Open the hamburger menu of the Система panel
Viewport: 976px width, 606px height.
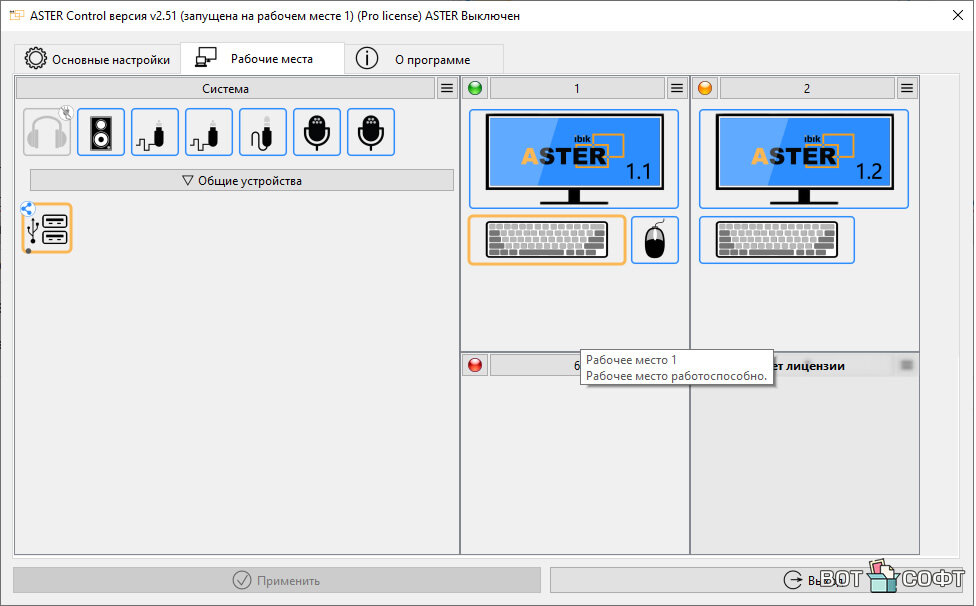[447, 89]
